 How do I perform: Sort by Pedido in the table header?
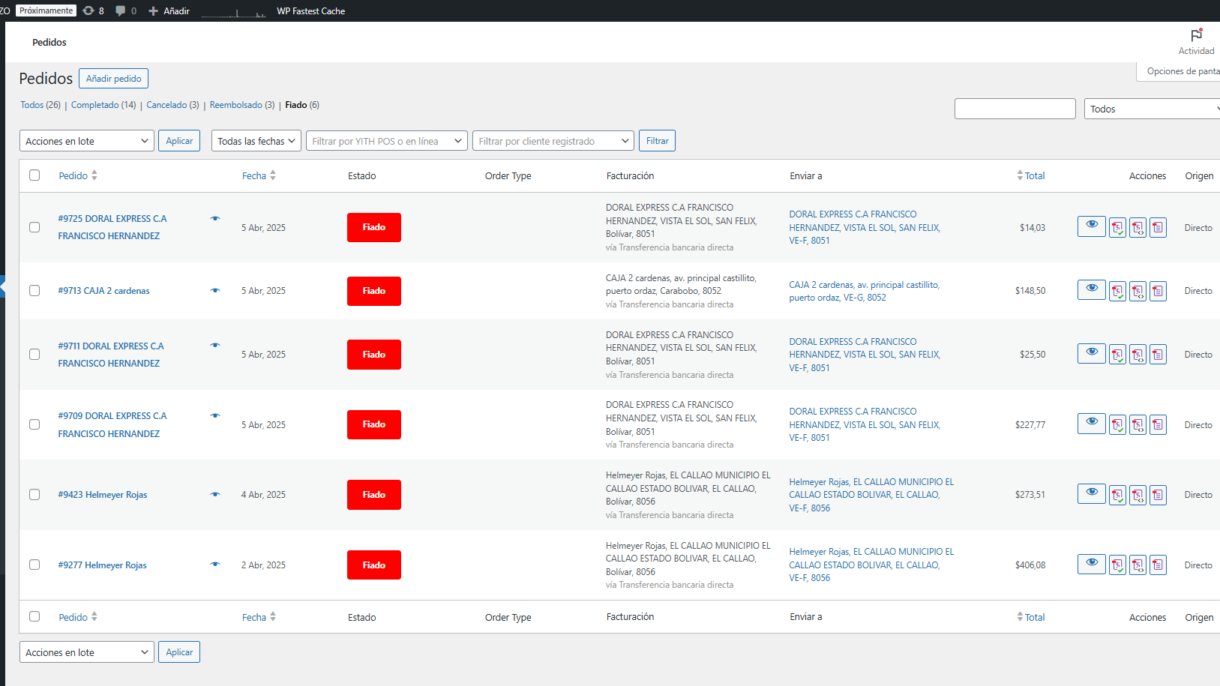(78, 175)
